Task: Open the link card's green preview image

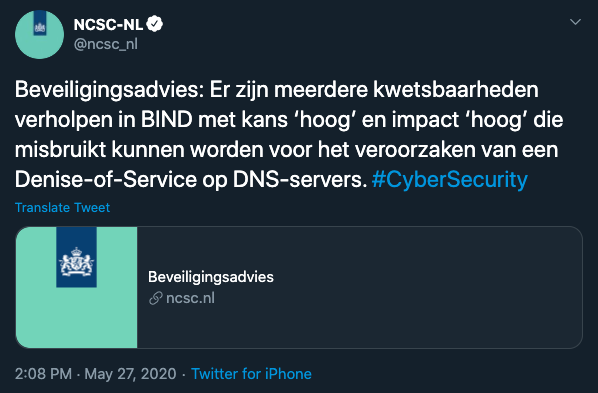Action: coord(76,287)
